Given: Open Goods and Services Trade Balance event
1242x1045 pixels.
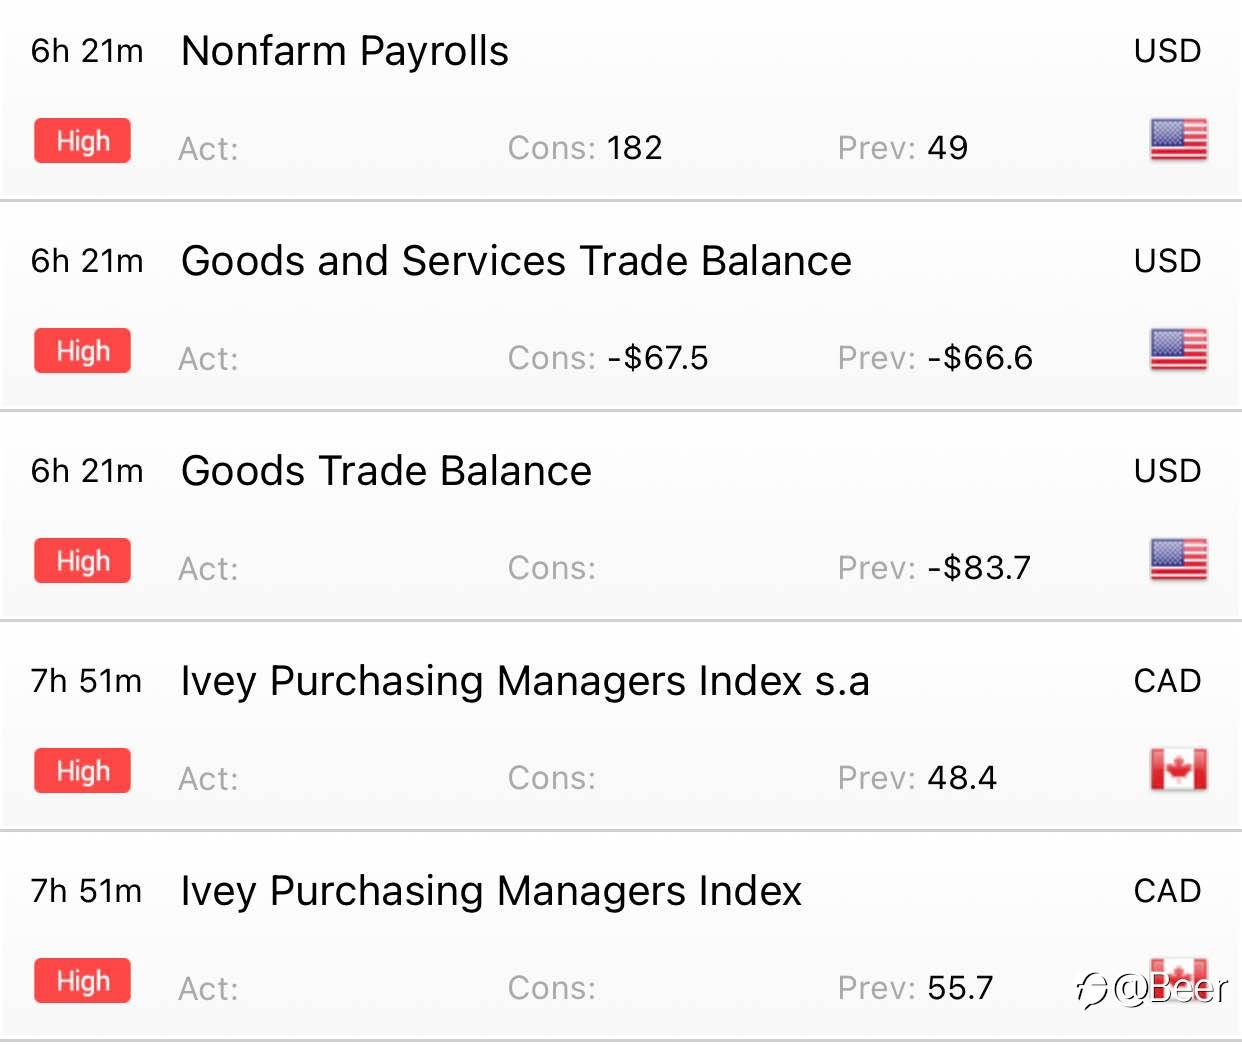Looking at the screenshot, I should pos(515,261).
